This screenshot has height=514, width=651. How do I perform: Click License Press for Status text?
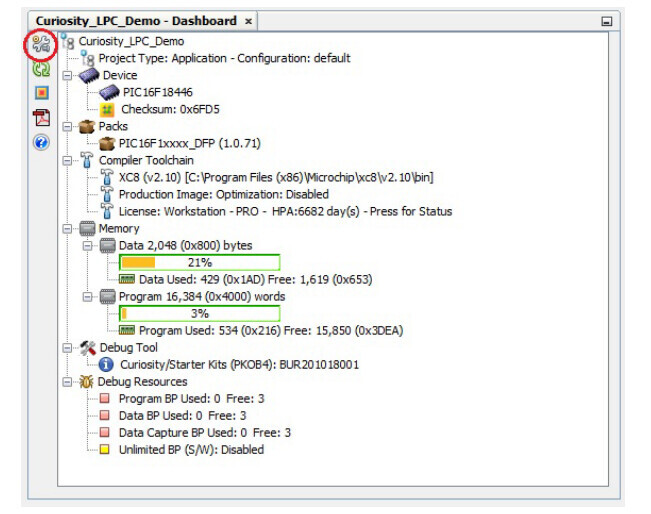click(411, 212)
